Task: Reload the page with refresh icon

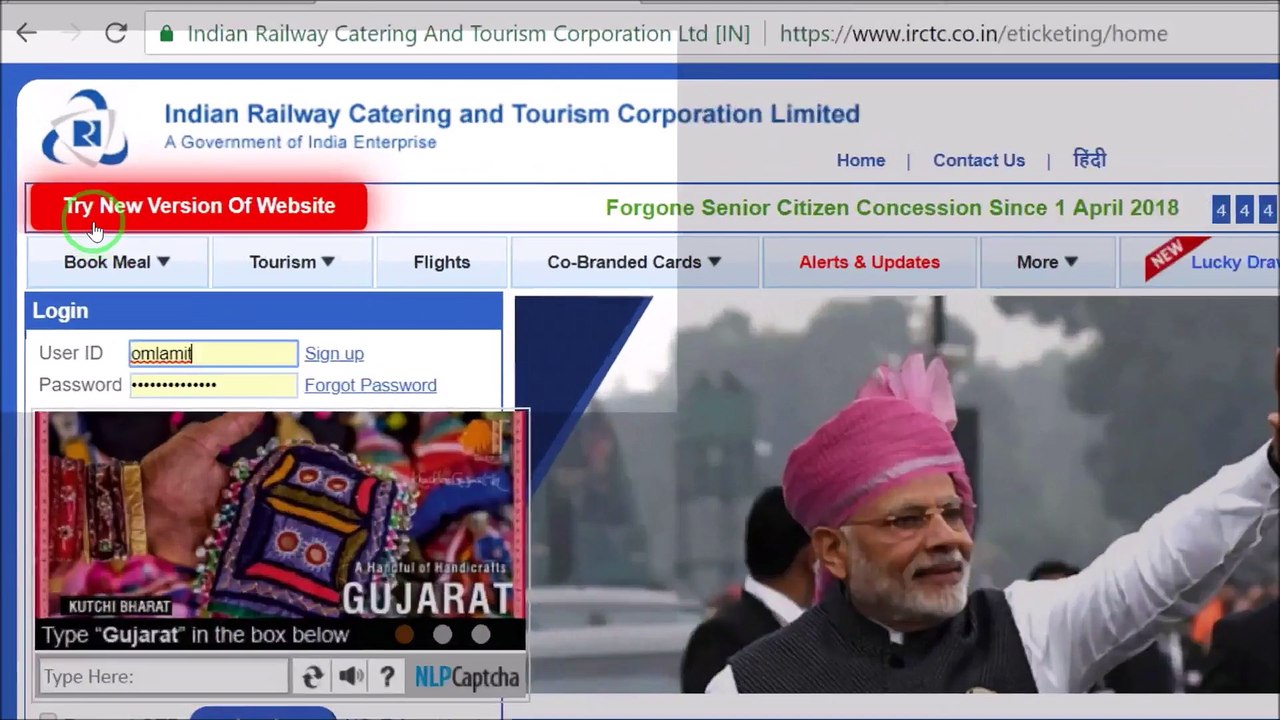Action: (x=116, y=33)
